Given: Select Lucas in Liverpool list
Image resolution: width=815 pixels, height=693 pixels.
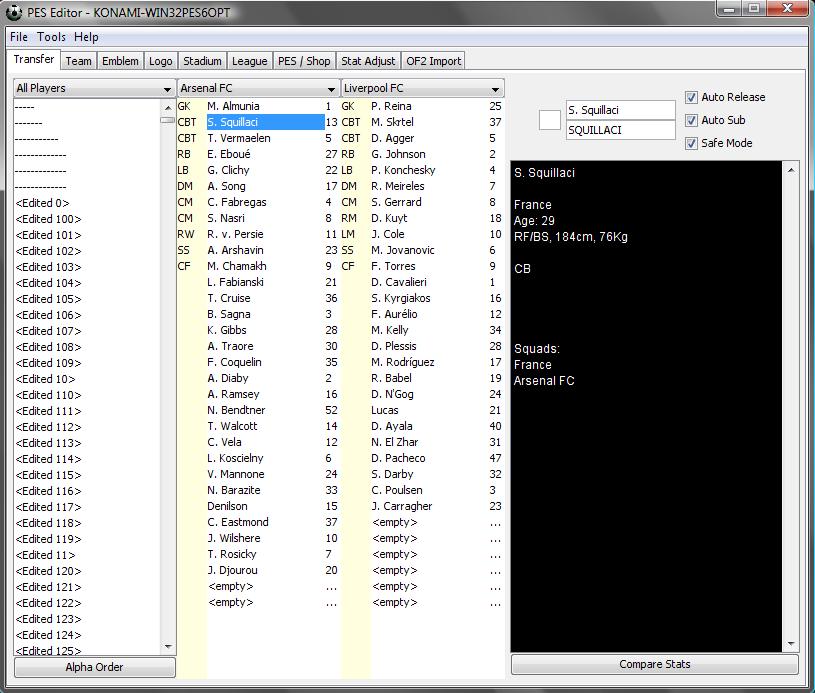Looking at the screenshot, I should click(422, 410).
